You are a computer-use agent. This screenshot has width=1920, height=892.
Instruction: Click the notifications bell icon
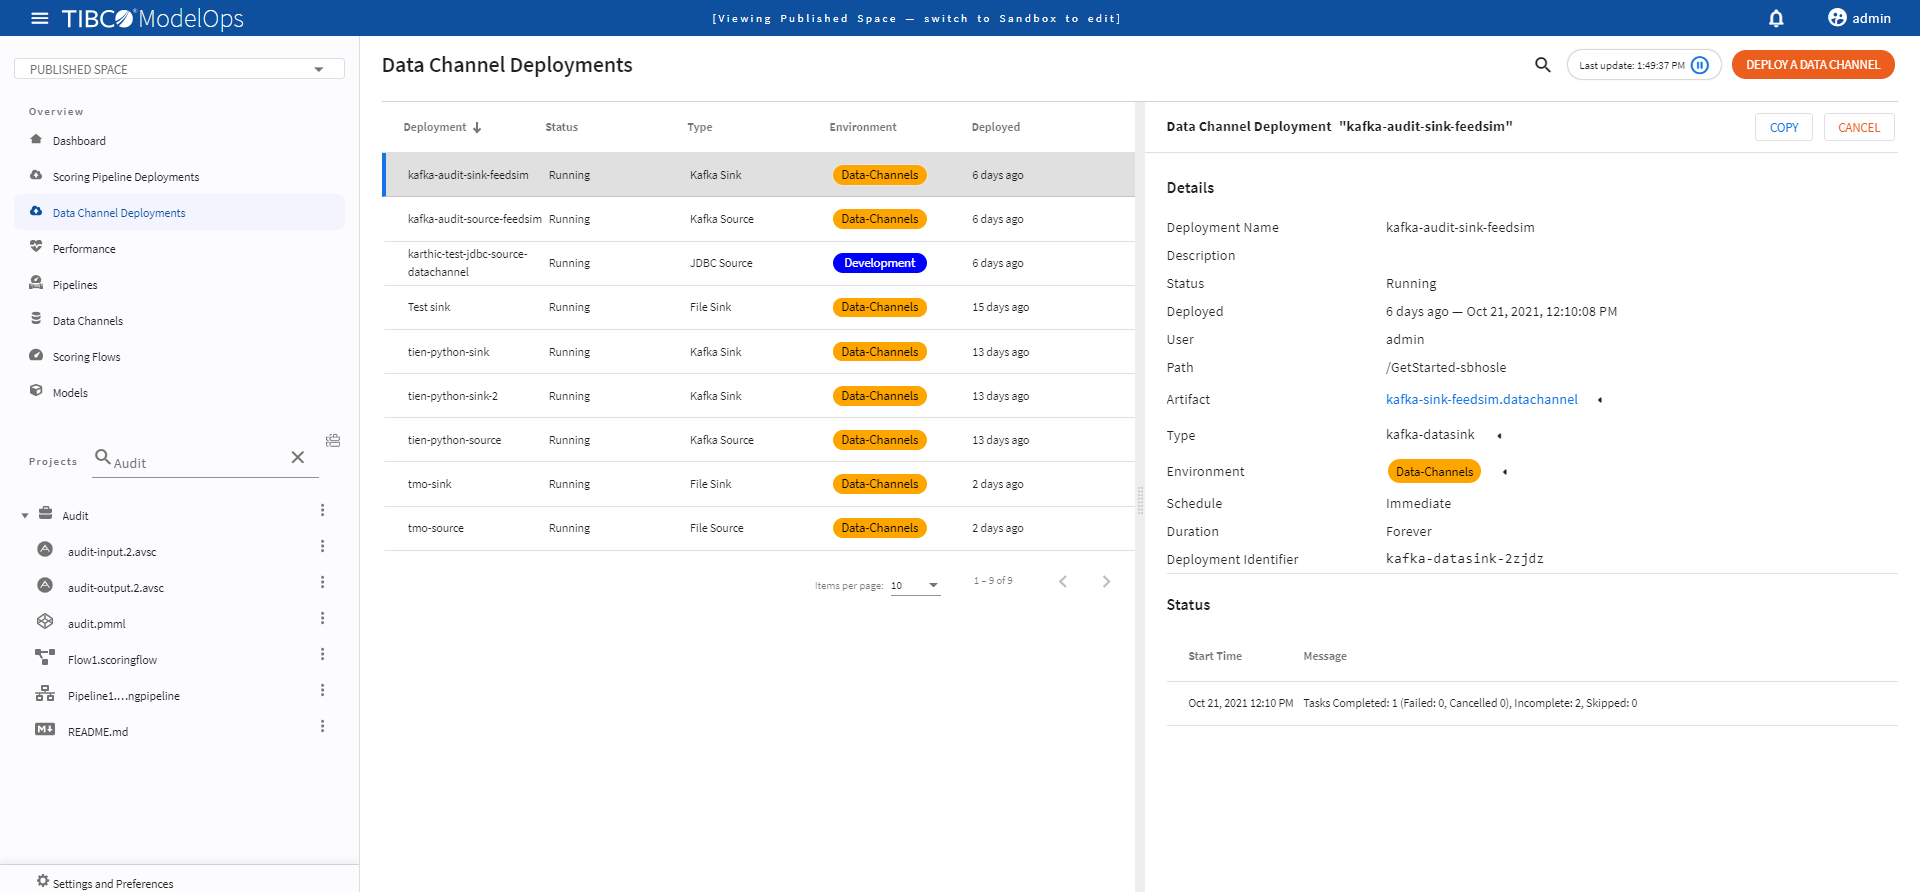(x=1776, y=18)
